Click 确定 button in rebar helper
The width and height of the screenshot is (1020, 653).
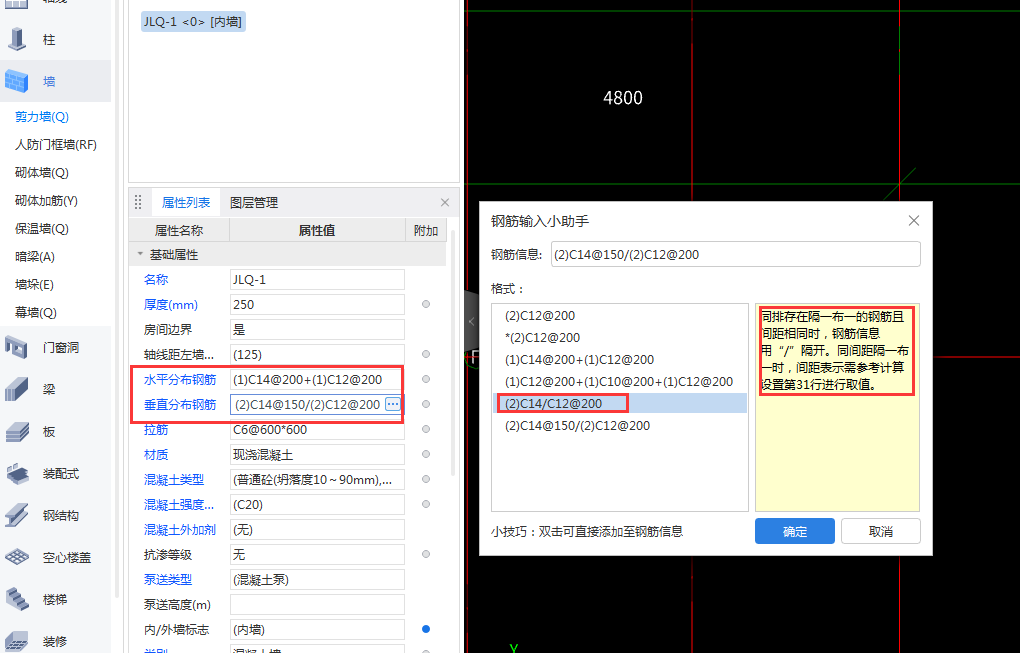coord(794,531)
